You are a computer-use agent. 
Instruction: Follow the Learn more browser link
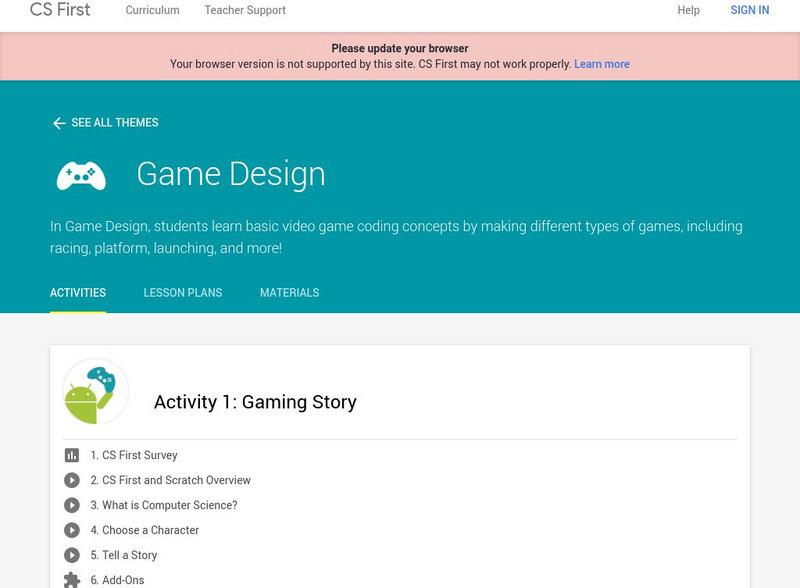pos(602,64)
